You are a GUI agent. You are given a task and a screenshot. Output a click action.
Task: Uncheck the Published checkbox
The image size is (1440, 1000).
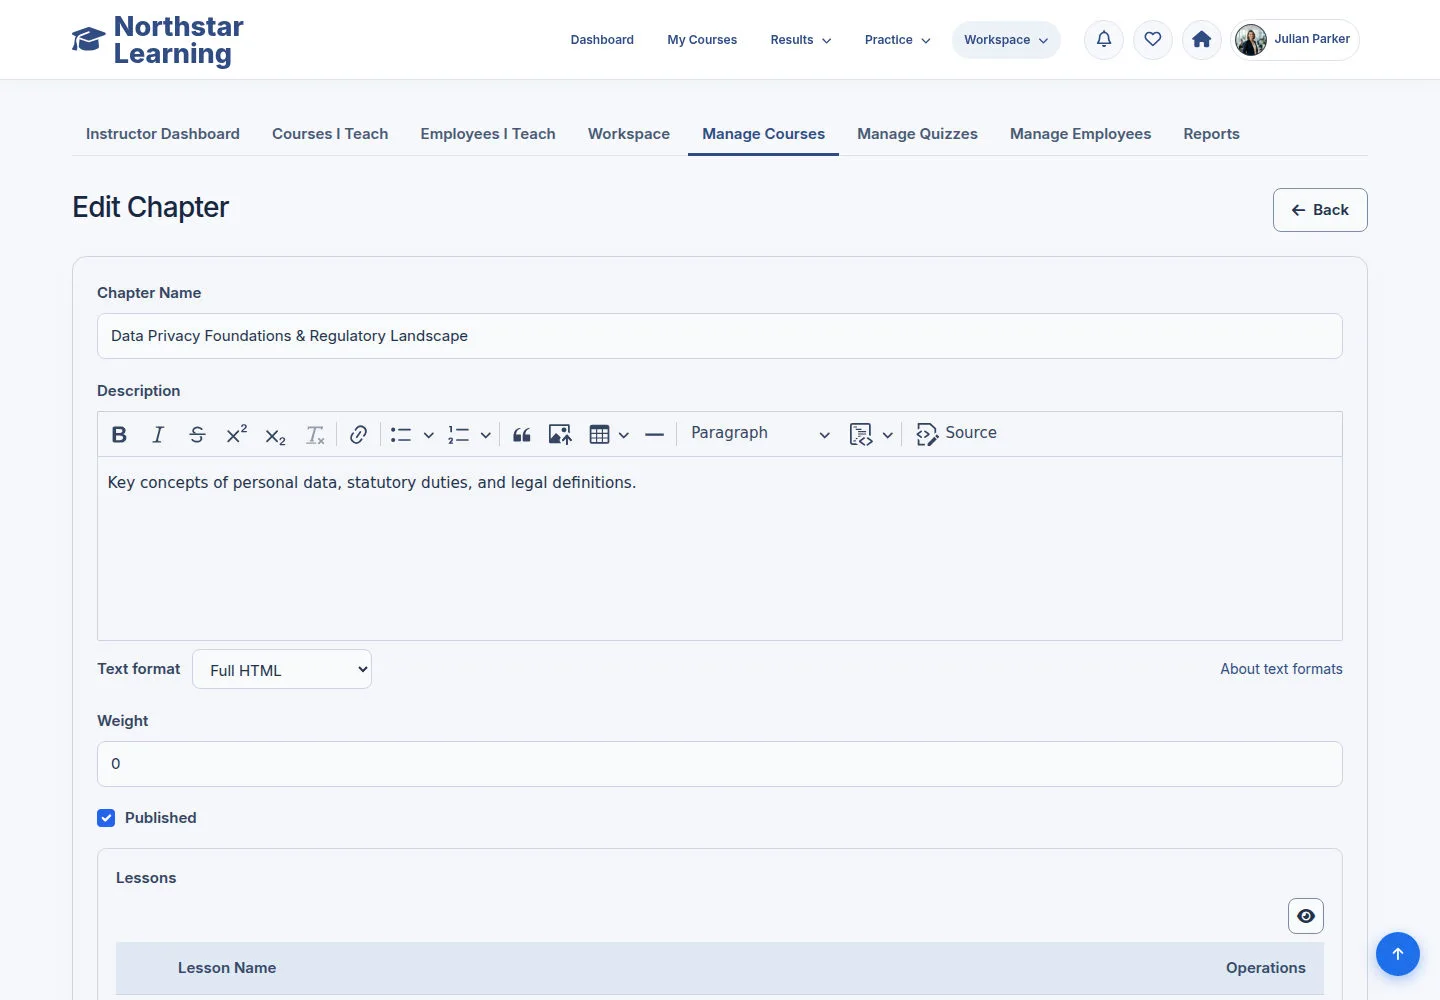tap(106, 818)
